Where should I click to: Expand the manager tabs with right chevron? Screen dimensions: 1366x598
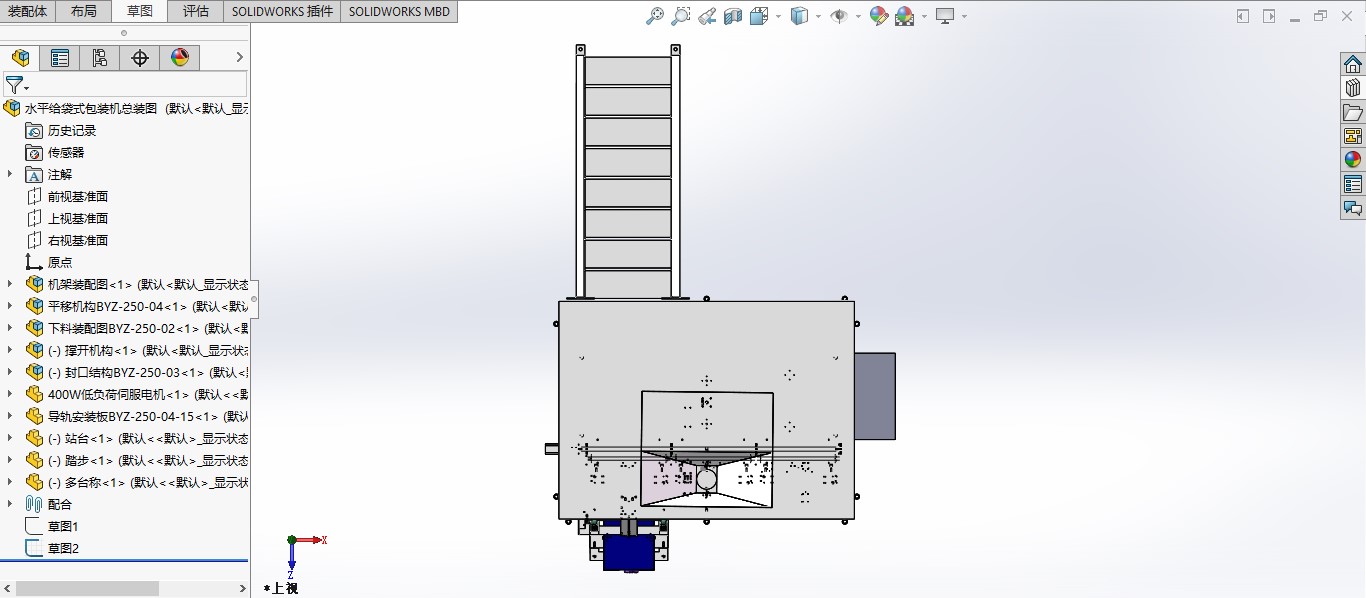point(239,58)
